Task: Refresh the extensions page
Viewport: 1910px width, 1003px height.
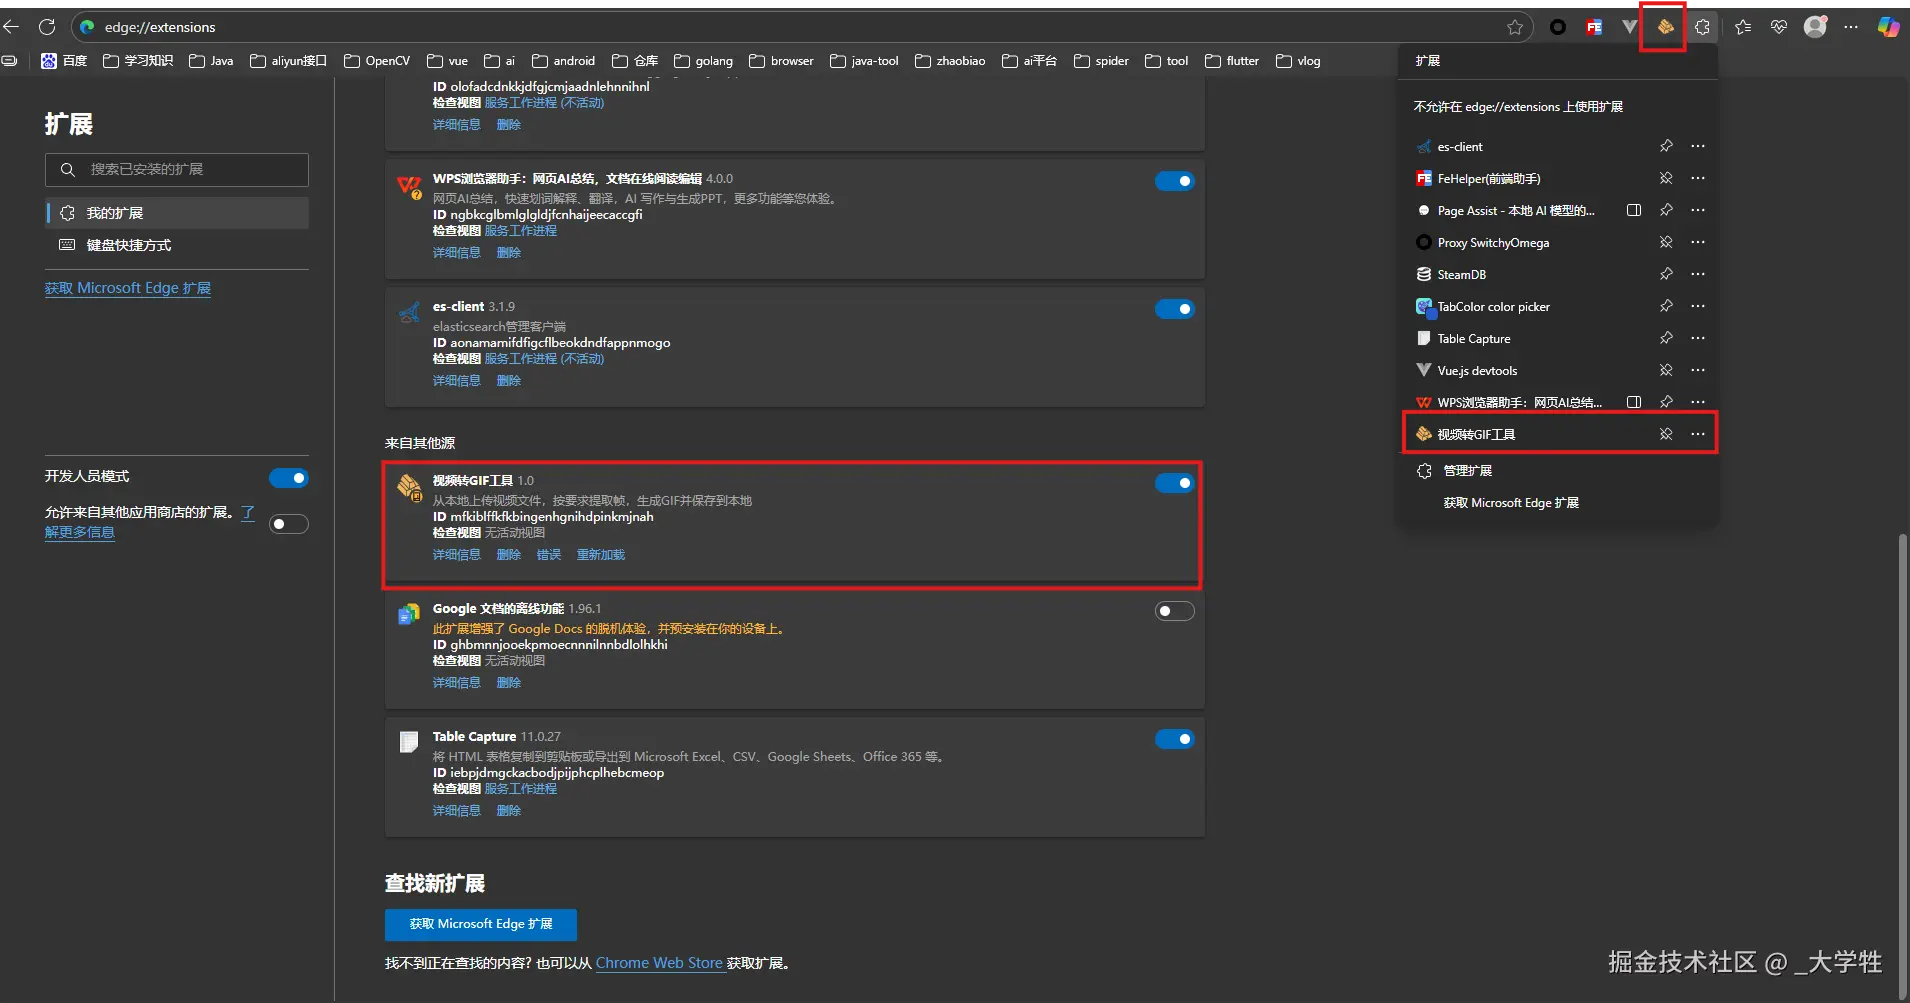Action: point(47,27)
